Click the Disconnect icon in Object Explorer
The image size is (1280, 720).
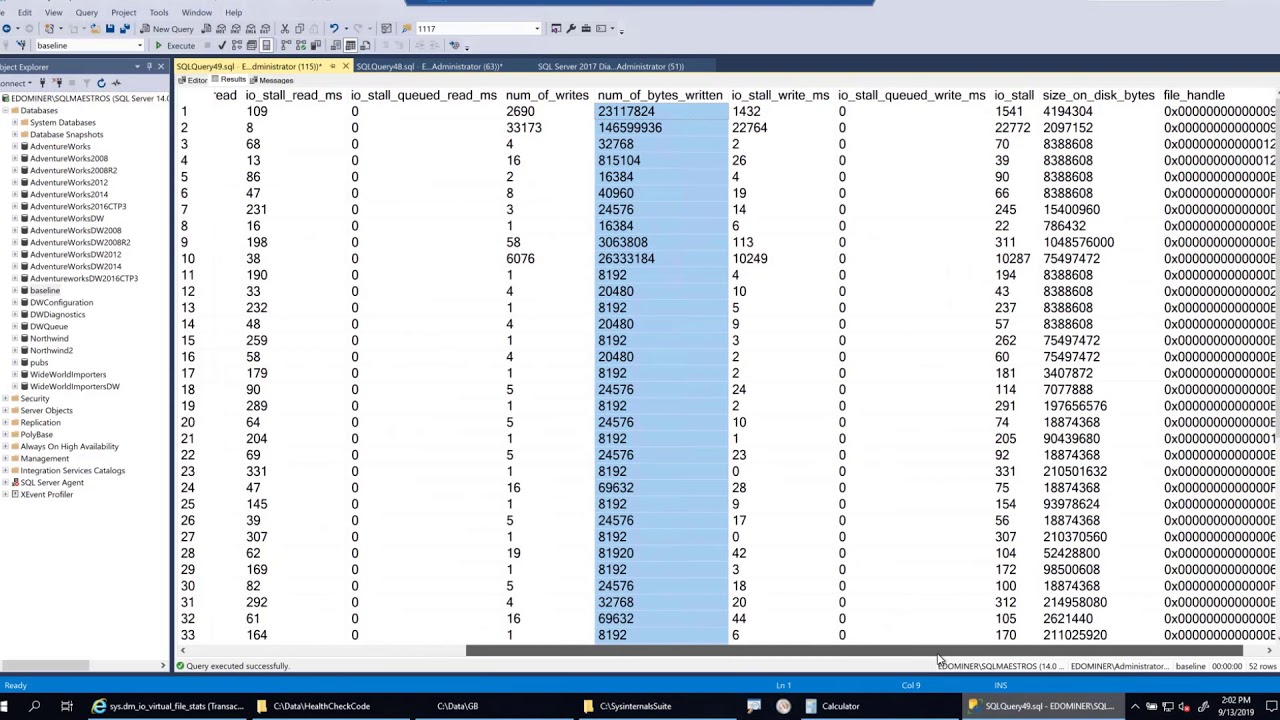point(57,83)
